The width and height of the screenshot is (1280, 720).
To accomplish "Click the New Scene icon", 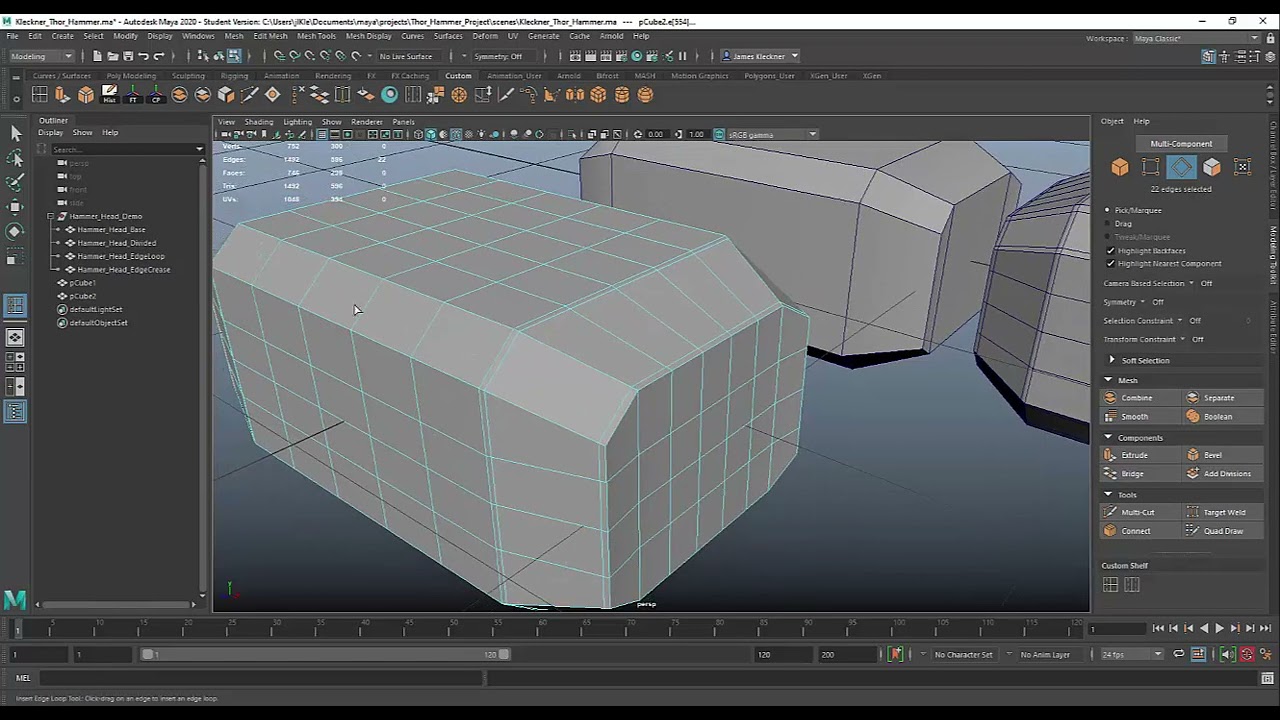I will (97, 56).
